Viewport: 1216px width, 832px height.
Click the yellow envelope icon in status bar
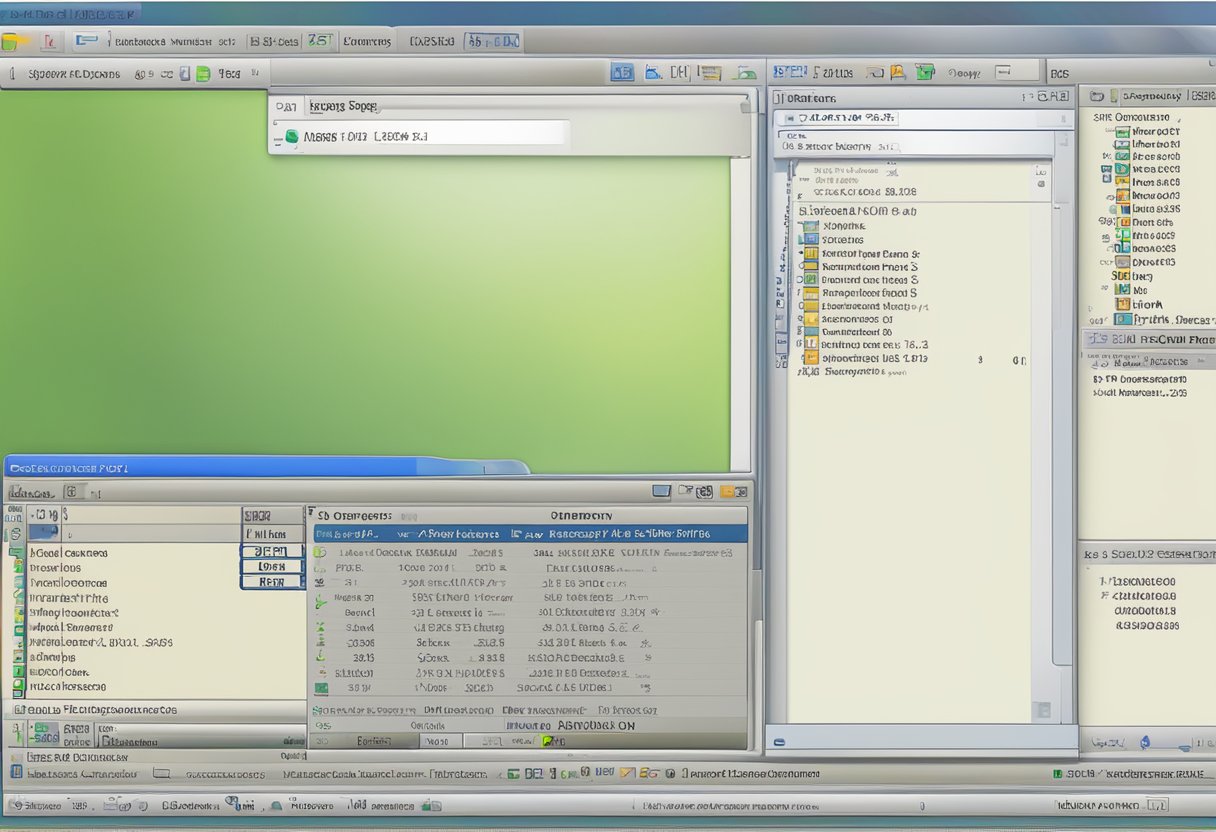pyautogui.click(x=627, y=773)
